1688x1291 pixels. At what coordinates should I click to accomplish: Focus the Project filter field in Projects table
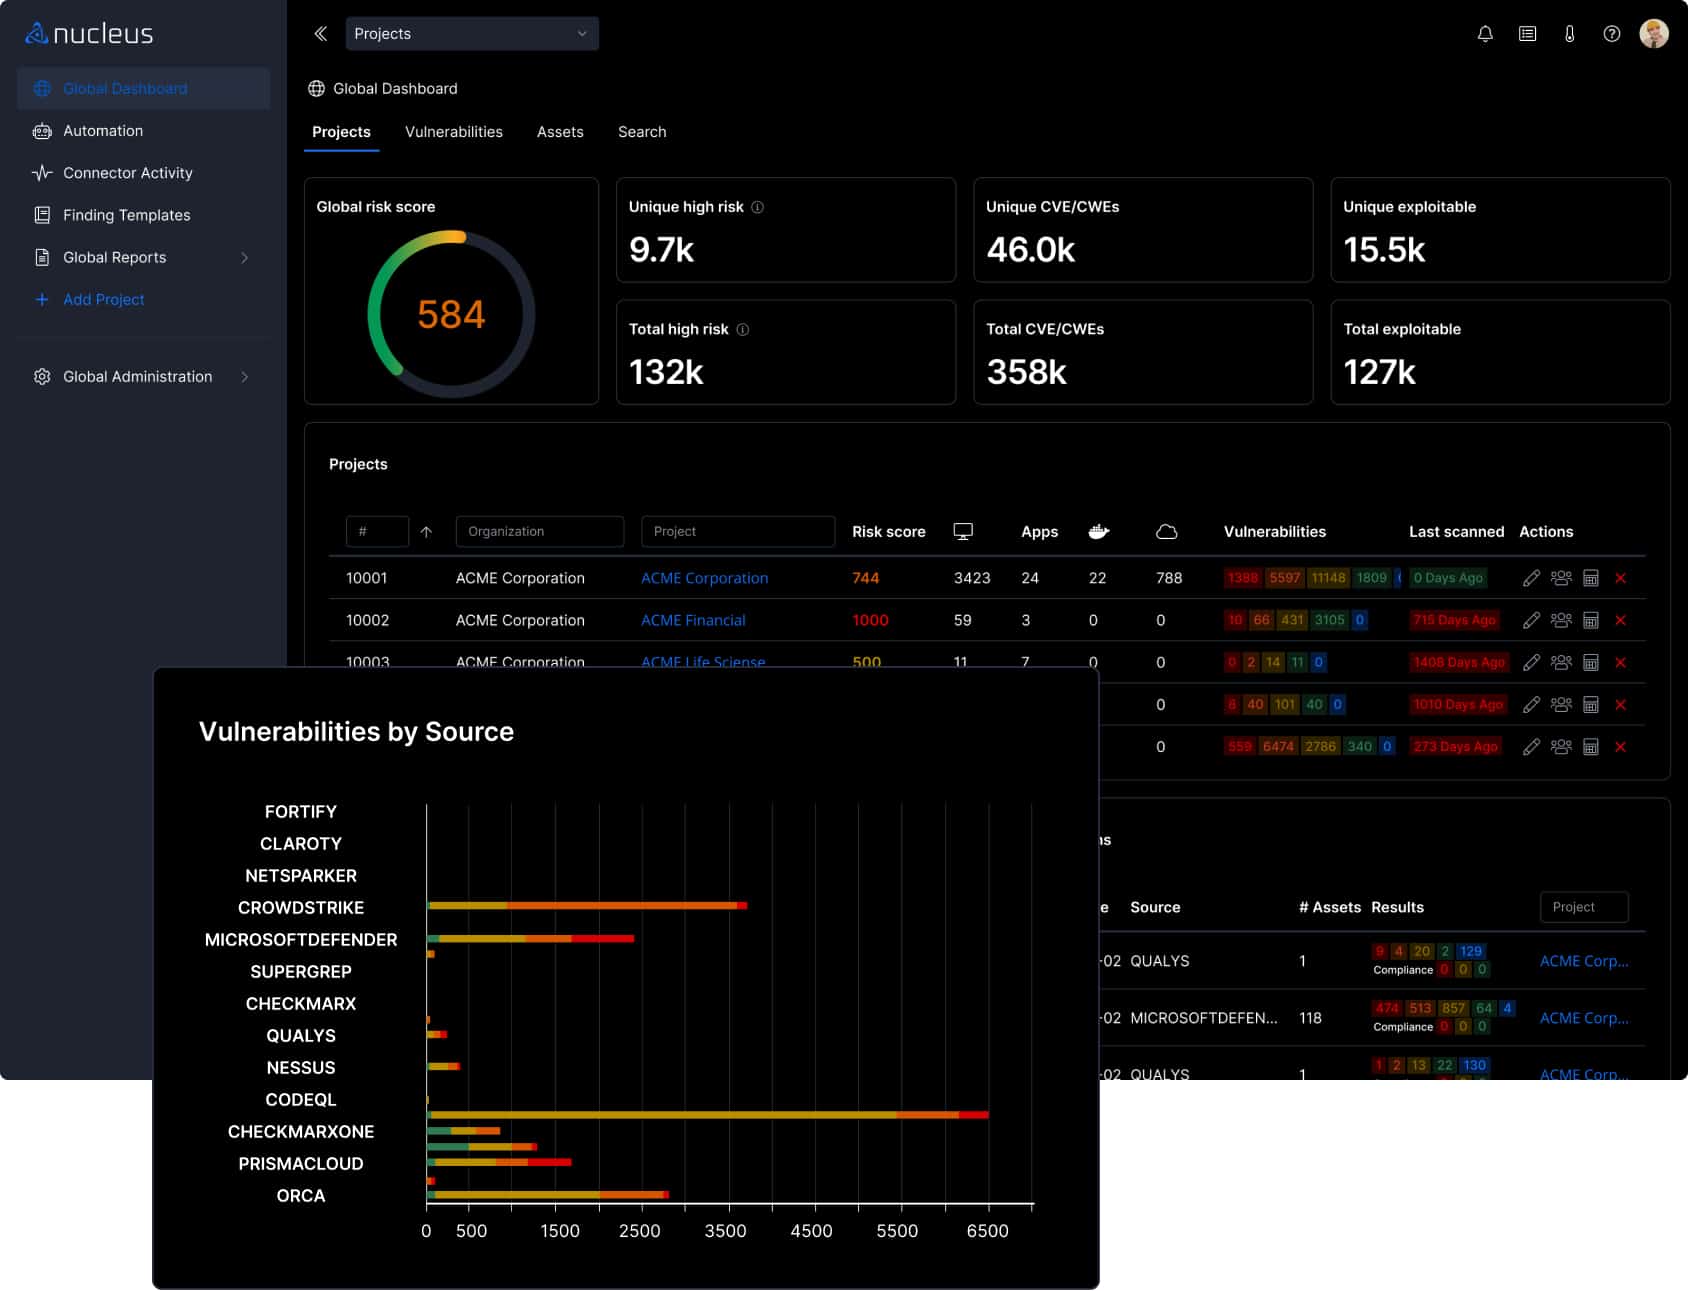[x=737, y=532]
